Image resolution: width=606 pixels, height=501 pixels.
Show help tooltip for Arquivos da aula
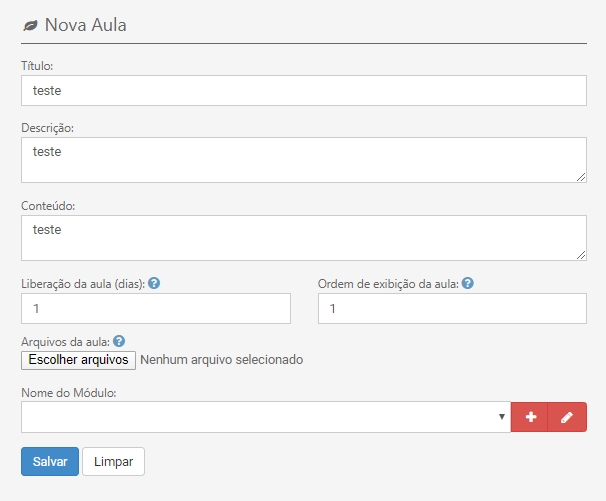click(119, 341)
